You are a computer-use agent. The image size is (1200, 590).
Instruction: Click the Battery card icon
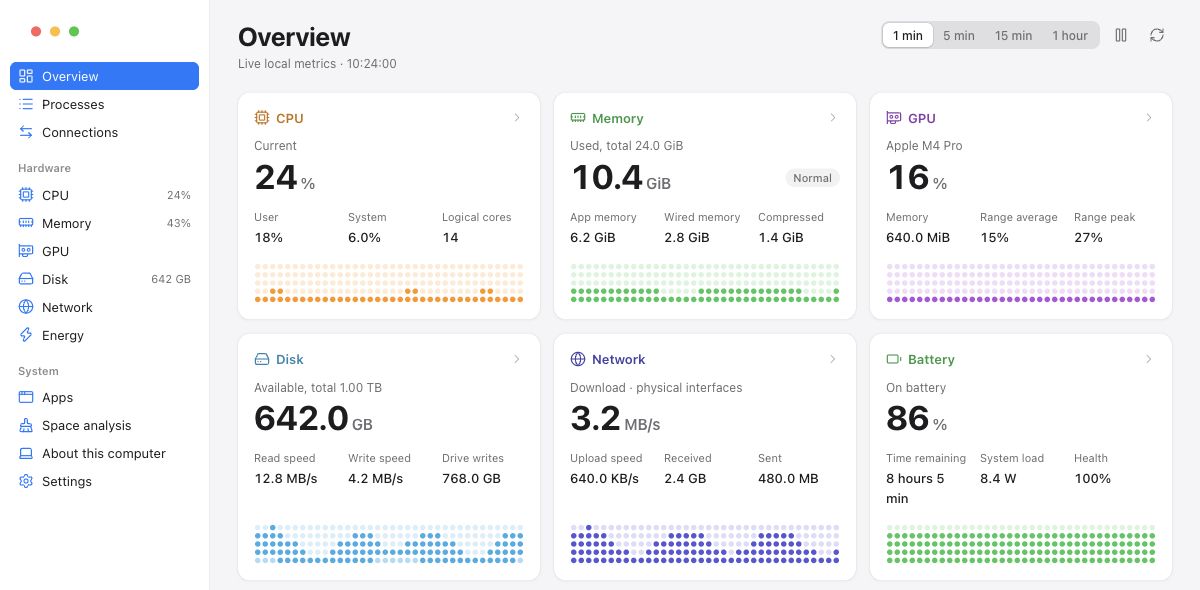pyautogui.click(x=894, y=359)
